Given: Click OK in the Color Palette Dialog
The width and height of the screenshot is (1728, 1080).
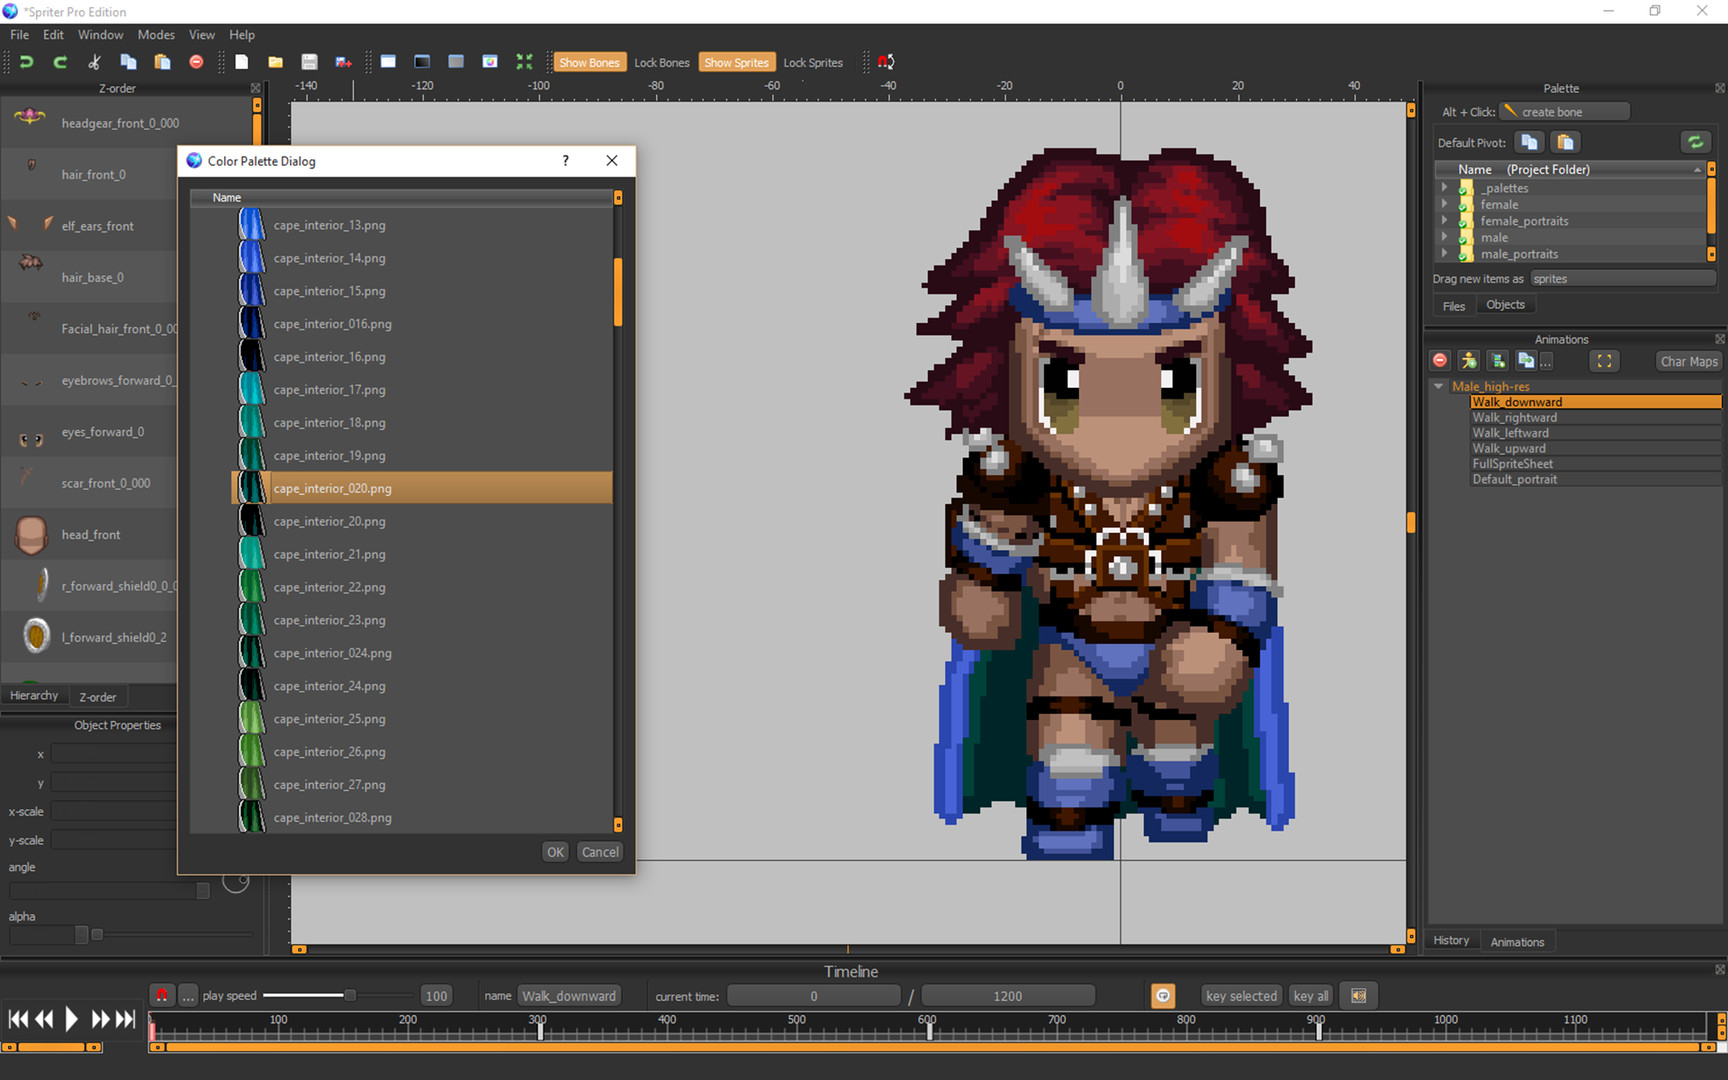Looking at the screenshot, I should pyautogui.click(x=555, y=851).
